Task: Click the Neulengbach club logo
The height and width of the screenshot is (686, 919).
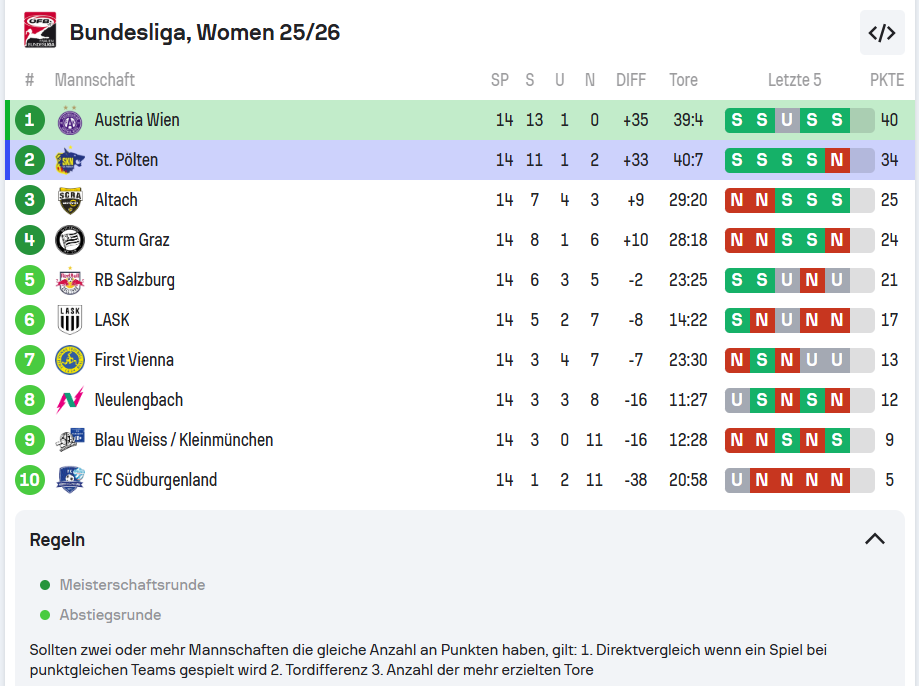Action: tap(70, 400)
